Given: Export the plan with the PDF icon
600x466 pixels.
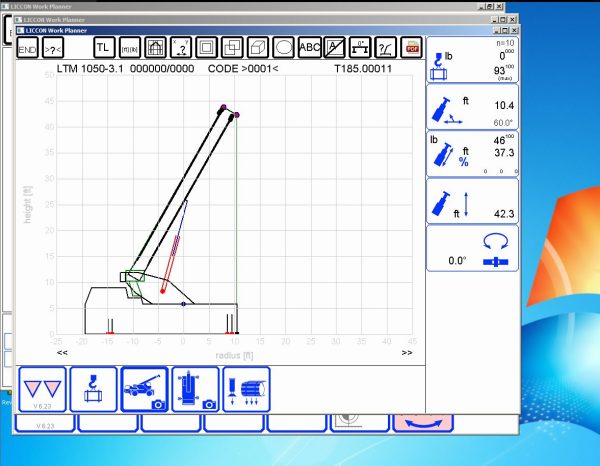Looking at the screenshot, I should pos(411,48).
